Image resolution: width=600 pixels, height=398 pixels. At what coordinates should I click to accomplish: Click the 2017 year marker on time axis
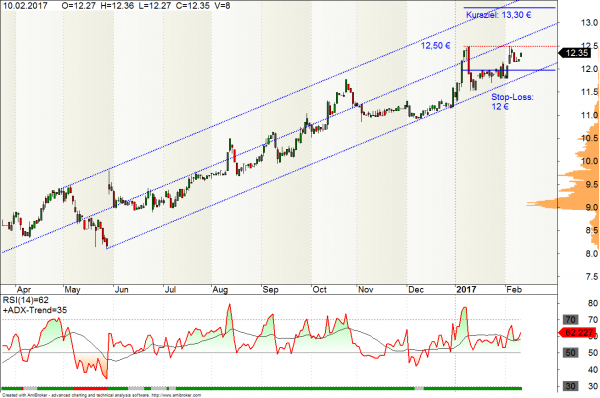coord(466,290)
